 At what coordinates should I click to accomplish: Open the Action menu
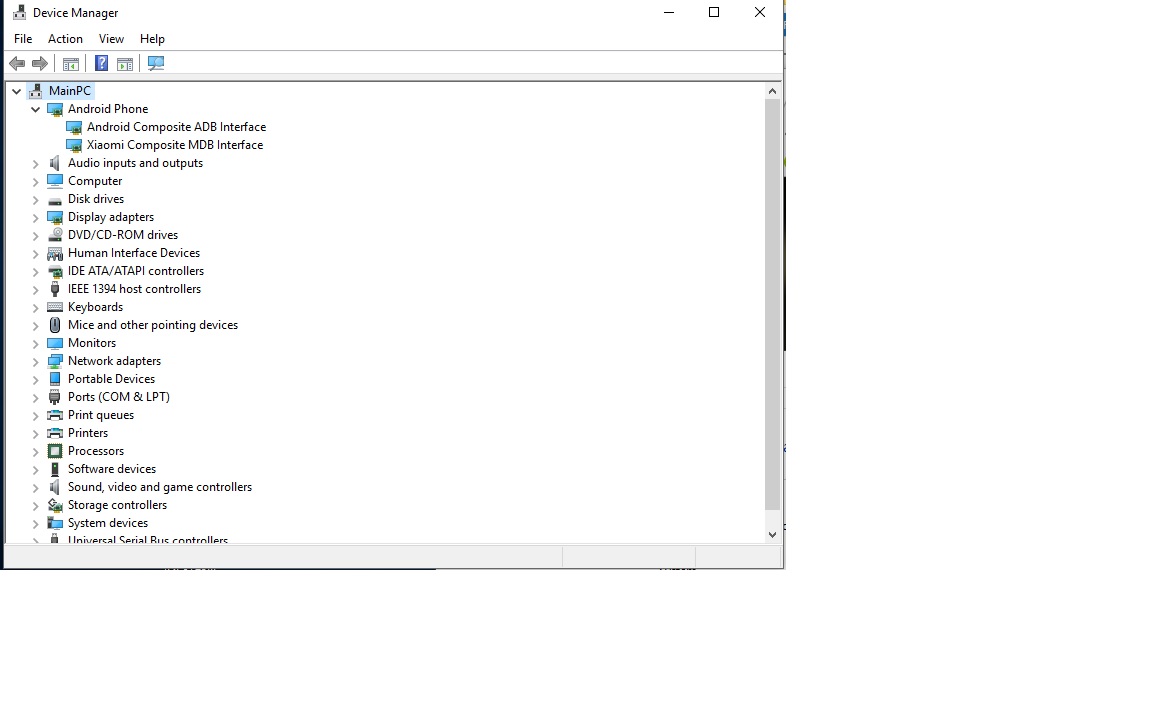(x=65, y=39)
